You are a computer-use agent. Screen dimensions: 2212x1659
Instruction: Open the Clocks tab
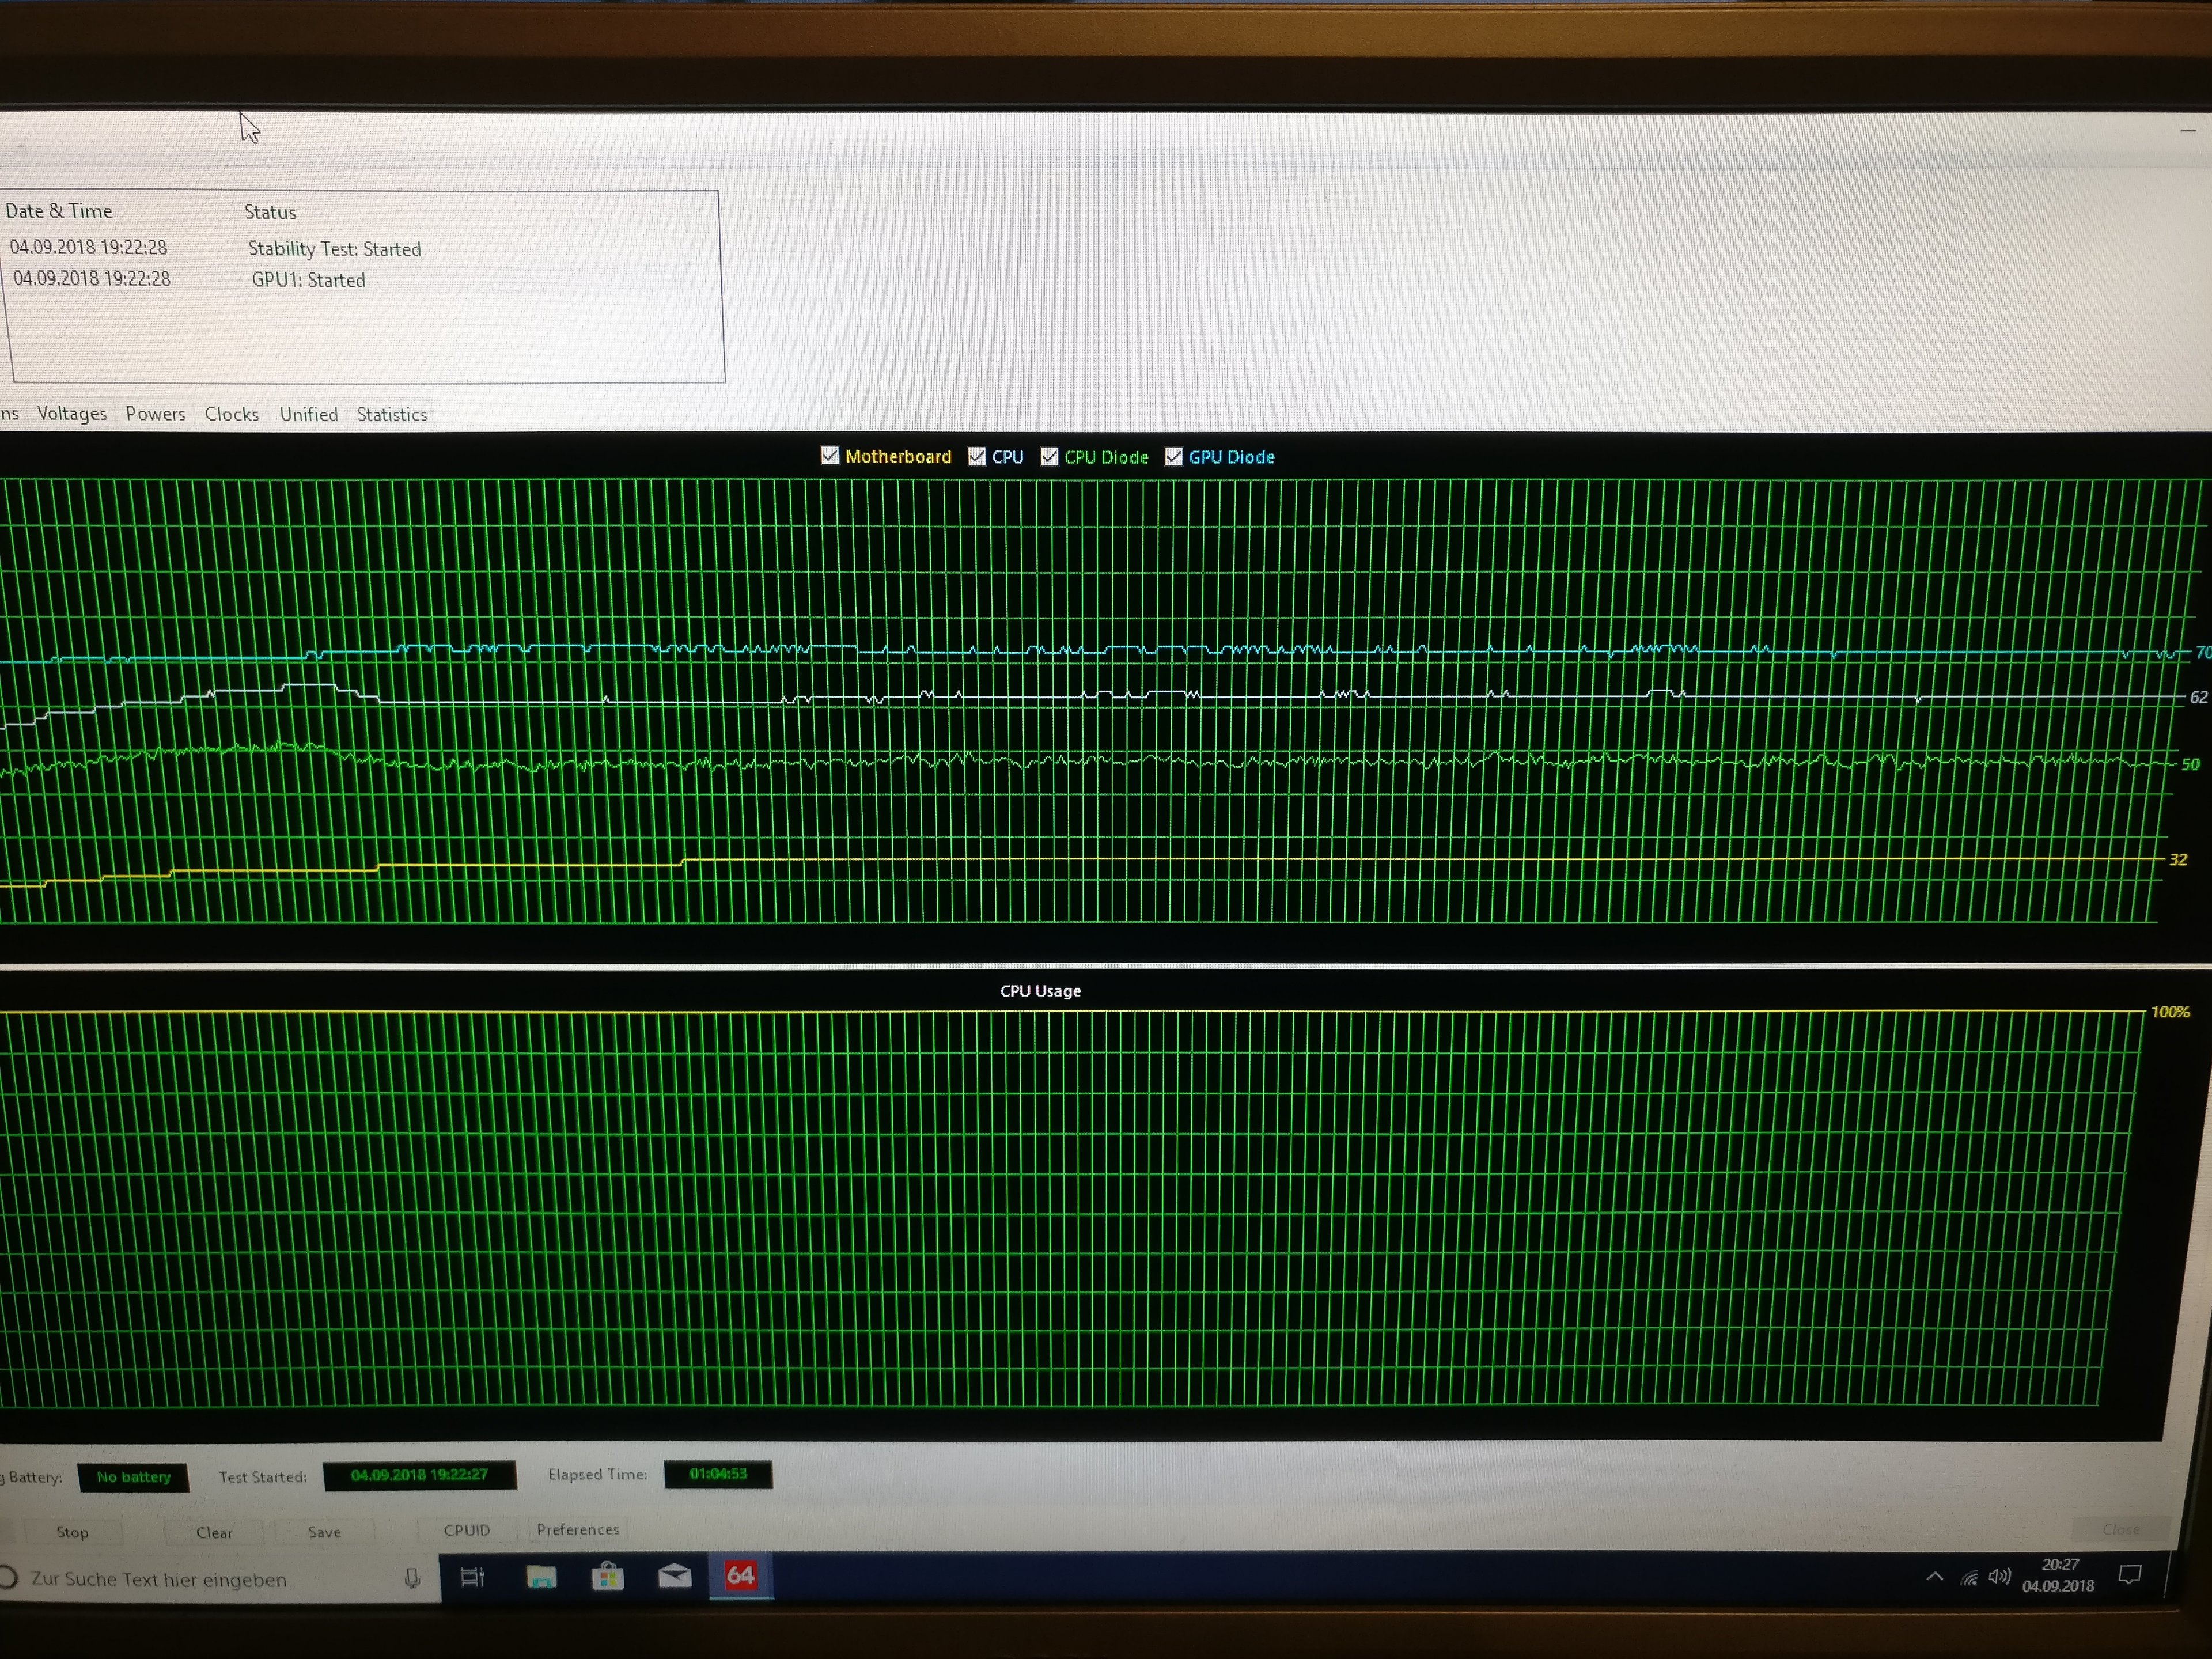231,415
